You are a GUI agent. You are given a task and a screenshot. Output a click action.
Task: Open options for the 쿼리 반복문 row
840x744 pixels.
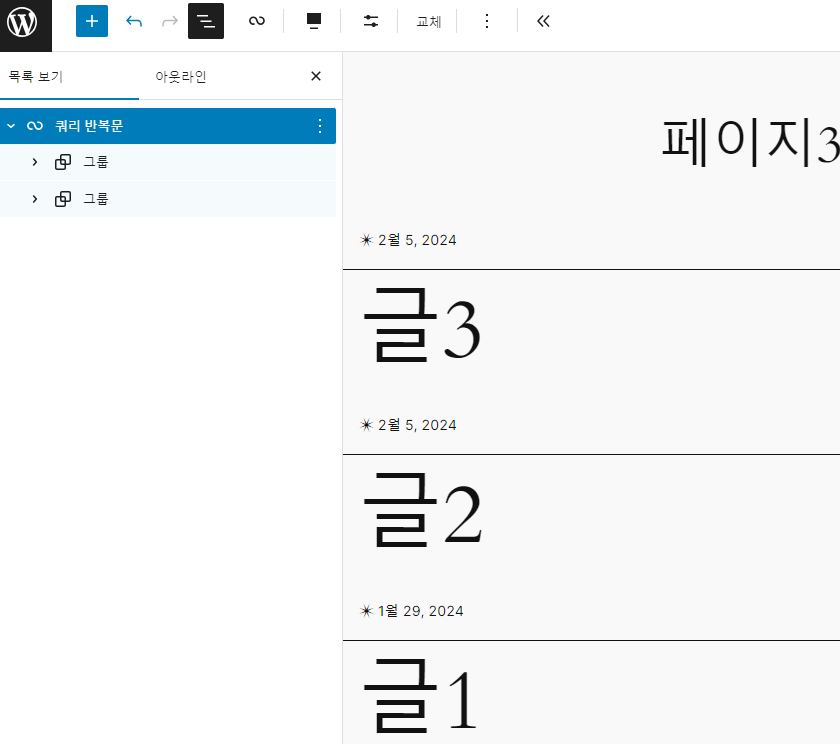[x=320, y=126]
